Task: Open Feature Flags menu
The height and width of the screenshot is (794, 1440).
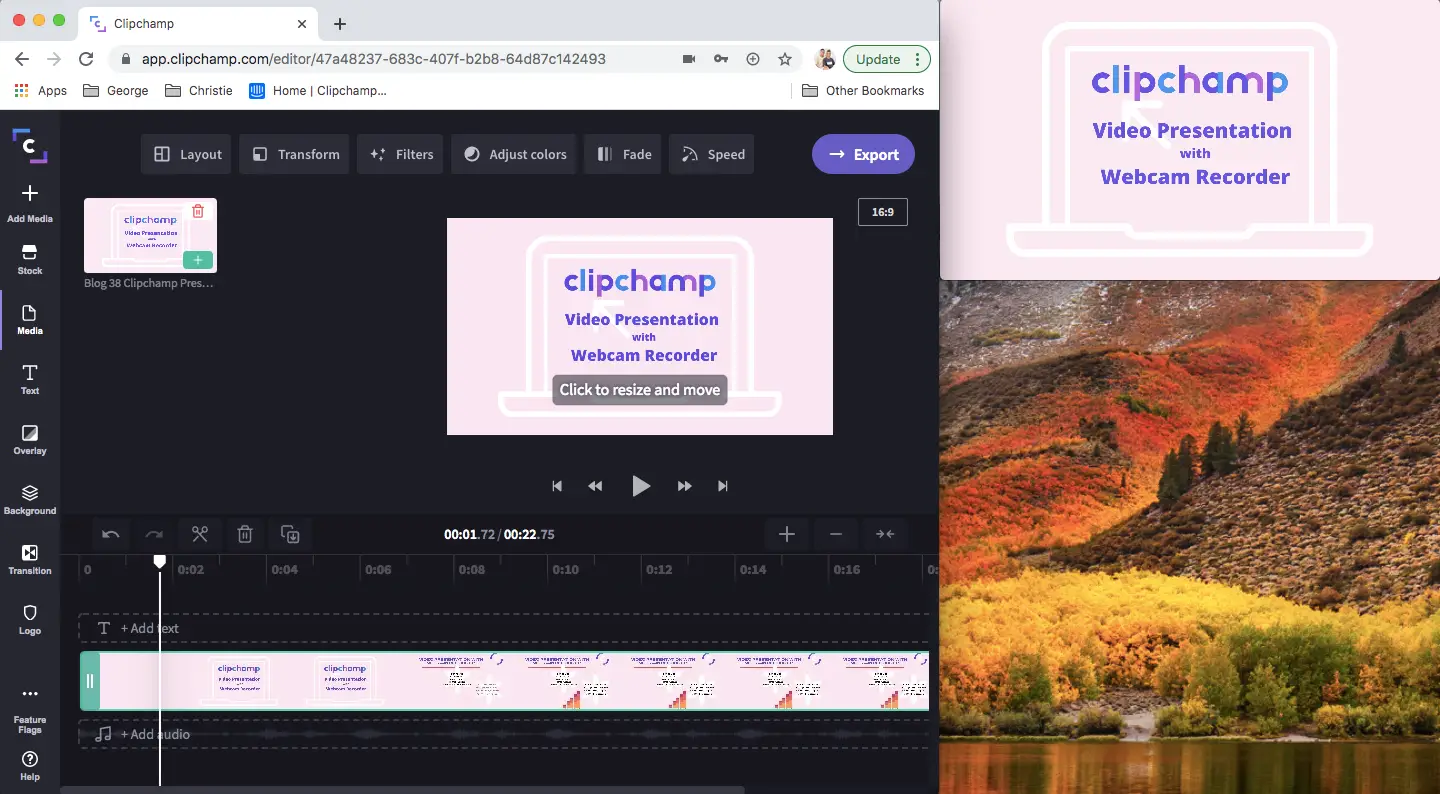Action: click(x=30, y=709)
